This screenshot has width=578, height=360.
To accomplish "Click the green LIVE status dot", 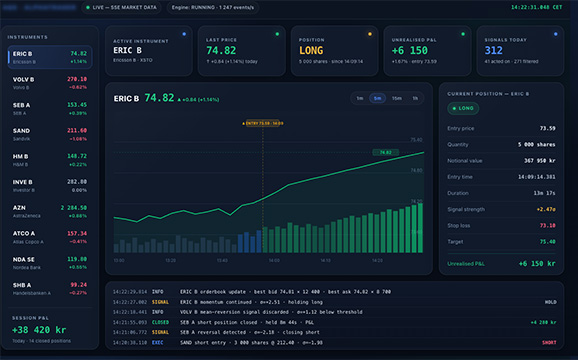I will (x=88, y=7).
